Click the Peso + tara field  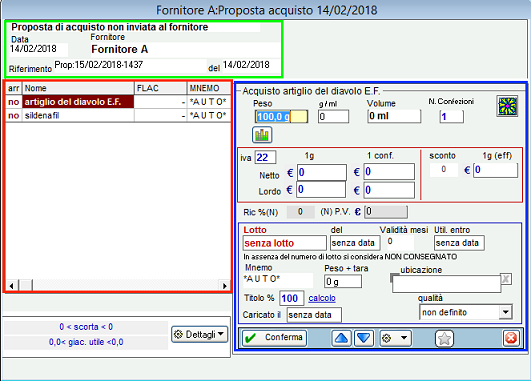pos(343,281)
